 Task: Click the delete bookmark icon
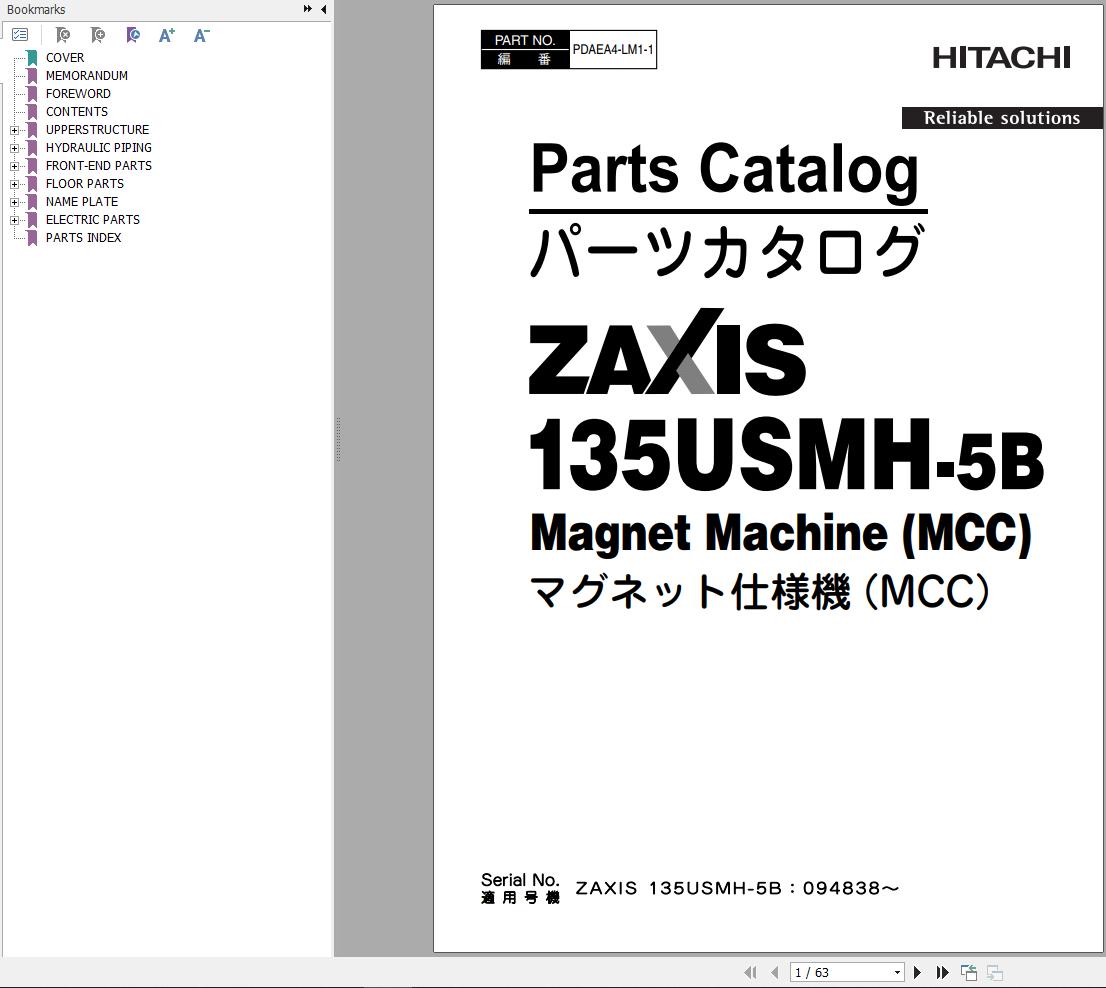pyautogui.click(x=62, y=35)
